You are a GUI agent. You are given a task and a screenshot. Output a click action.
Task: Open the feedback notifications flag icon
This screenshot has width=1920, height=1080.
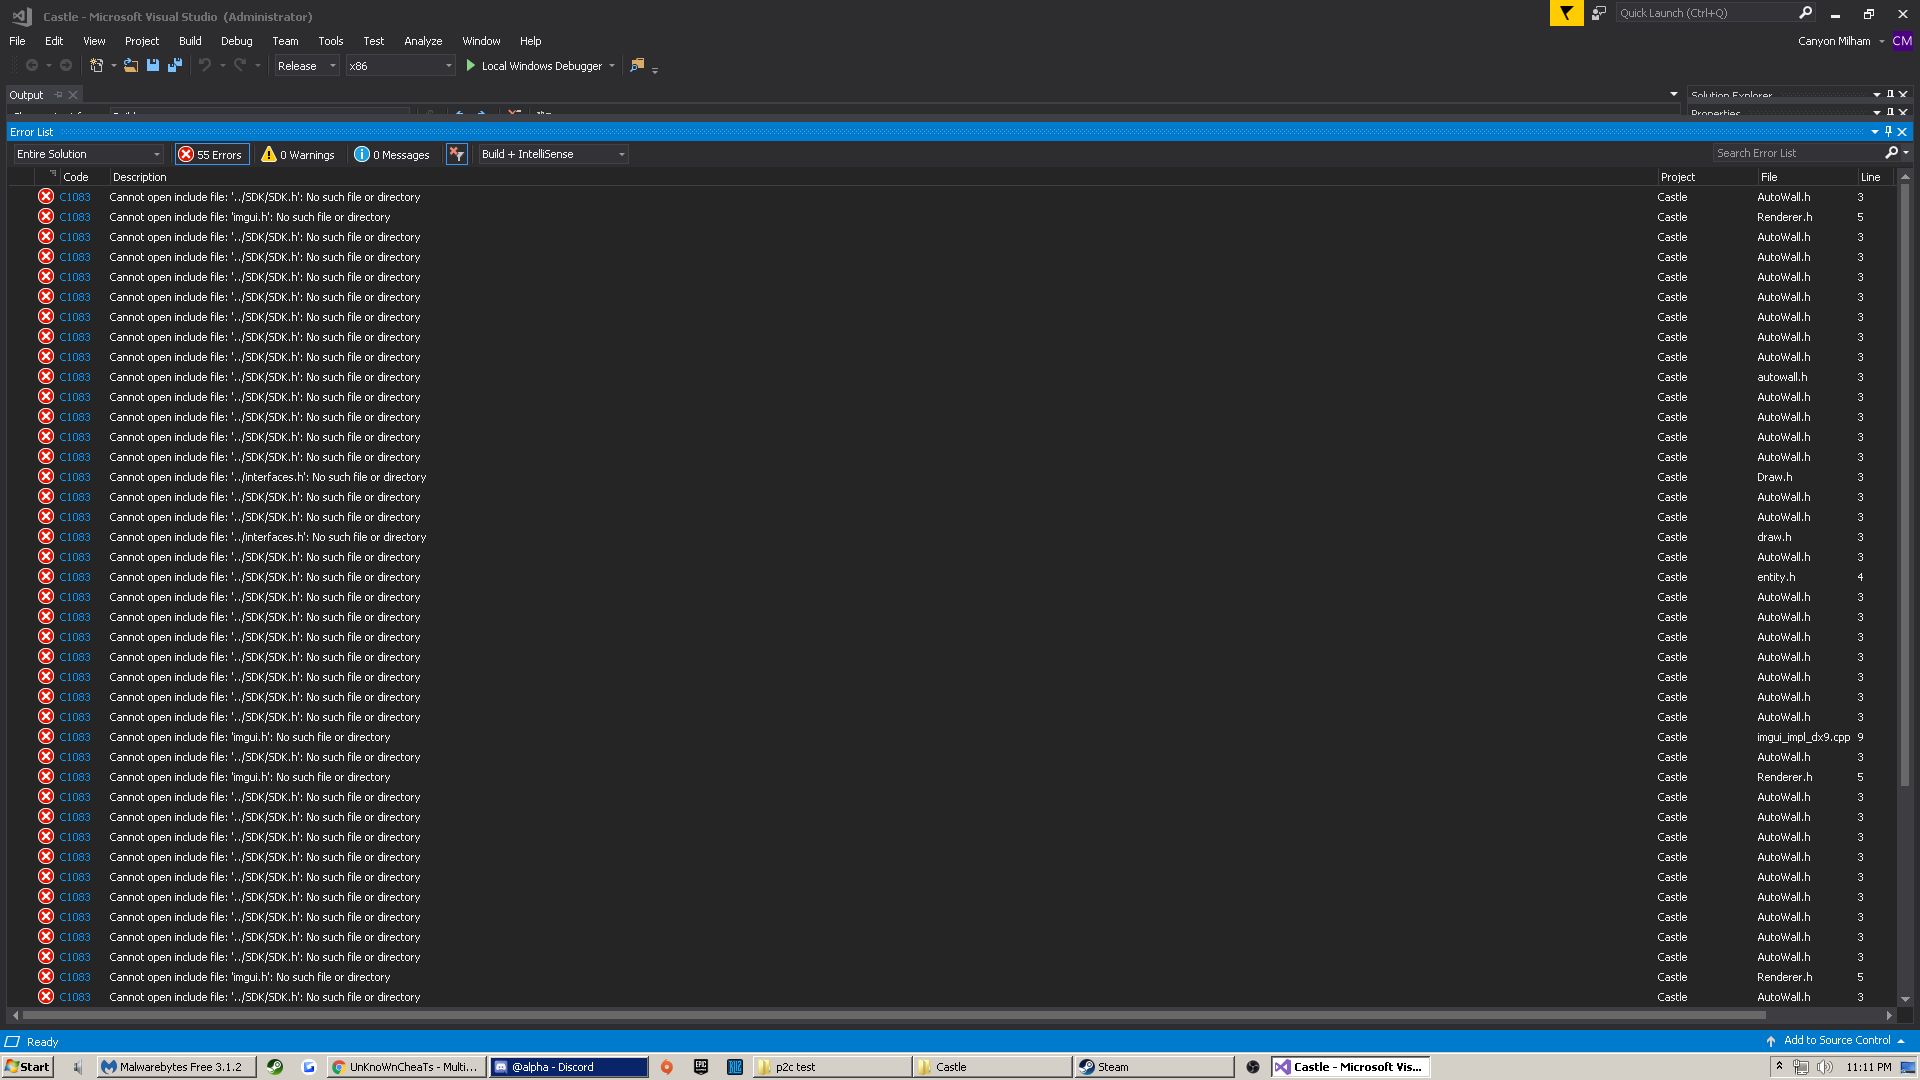(x=1566, y=13)
